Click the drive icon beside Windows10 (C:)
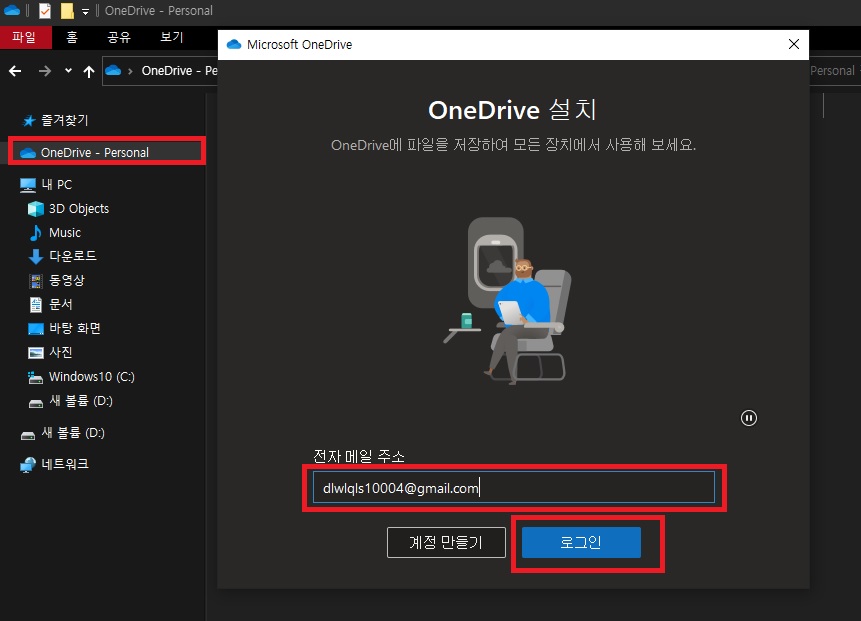This screenshot has height=621, width=861. tap(36, 377)
